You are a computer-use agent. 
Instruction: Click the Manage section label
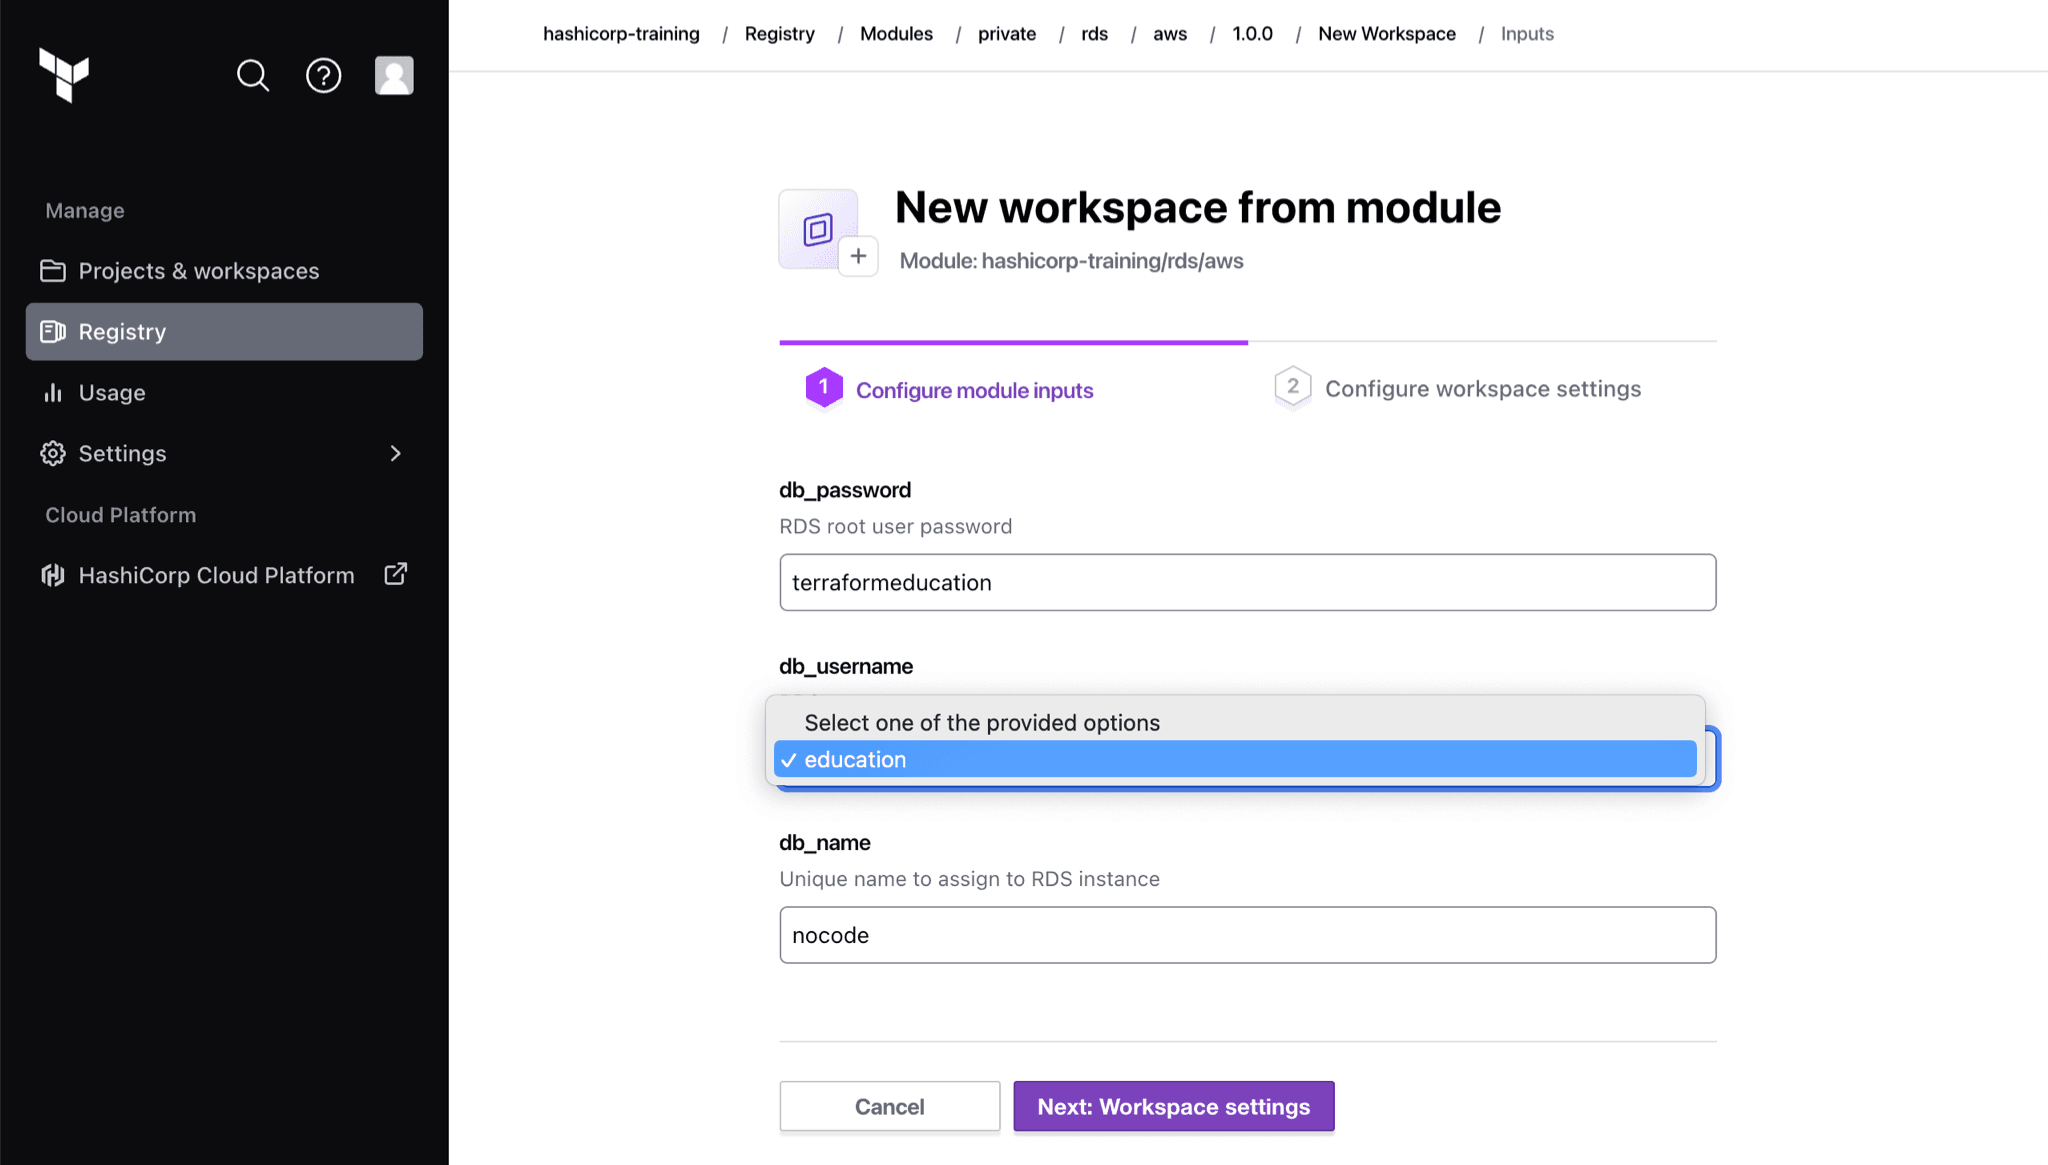[x=85, y=211]
